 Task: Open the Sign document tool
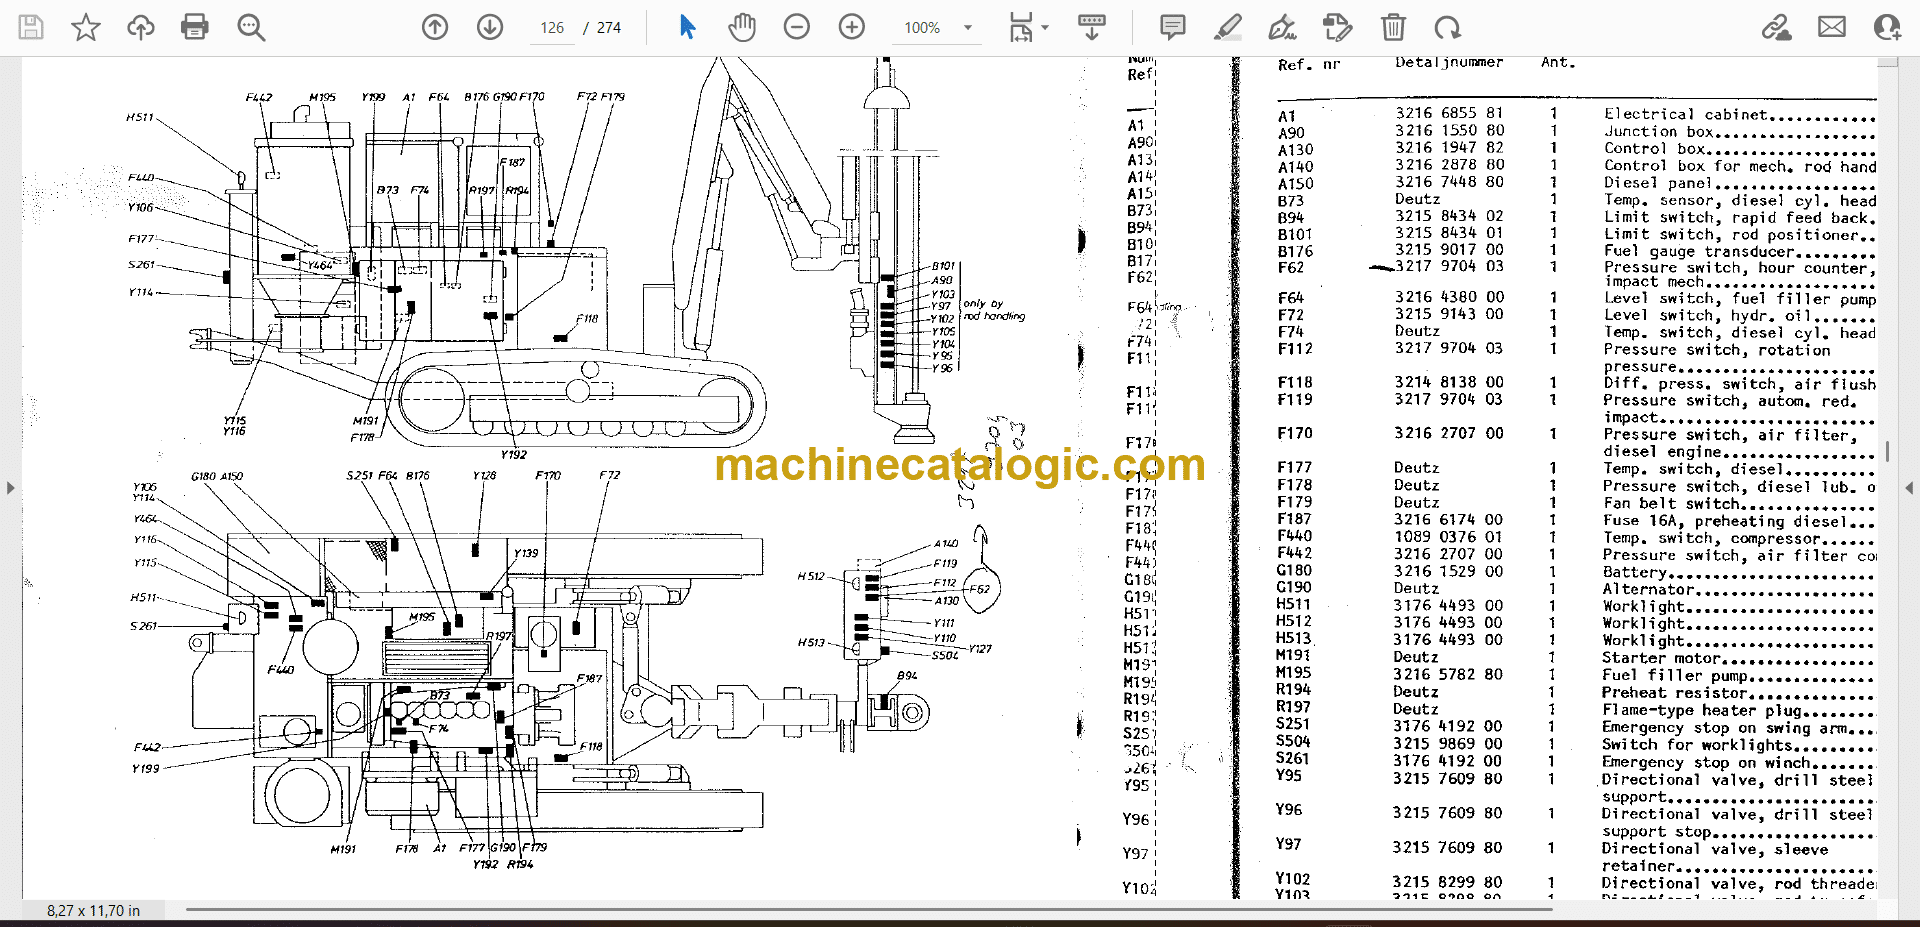coord(1282,27)
